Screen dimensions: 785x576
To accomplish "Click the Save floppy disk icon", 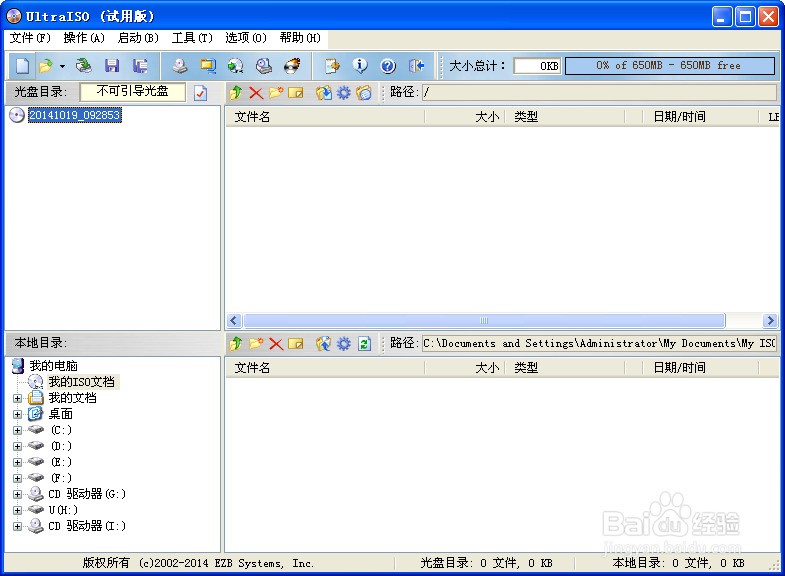I will click(x=112, y=66).
